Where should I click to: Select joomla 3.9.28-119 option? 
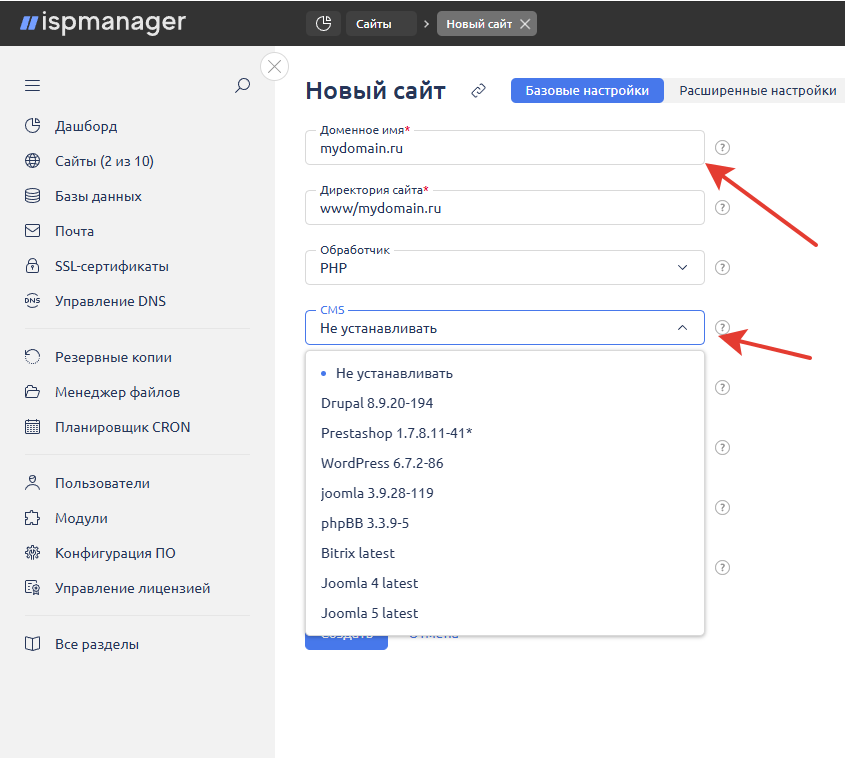click(x=505, y=493)
